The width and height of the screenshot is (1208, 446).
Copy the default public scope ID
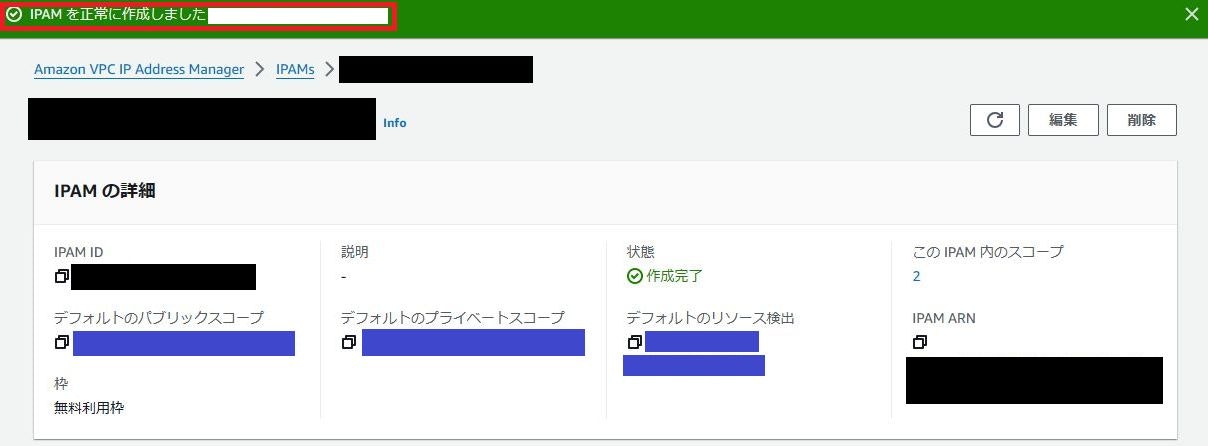tap(62, 342)
